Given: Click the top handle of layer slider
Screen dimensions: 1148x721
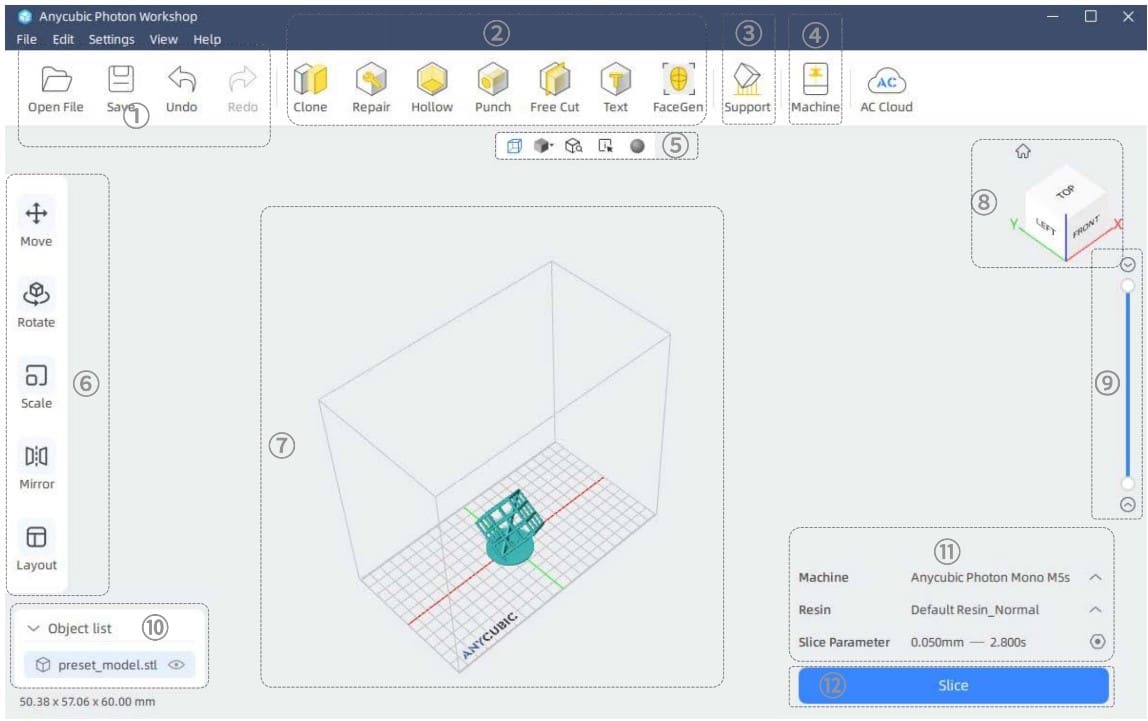Looking at the screenshot, I should click(1128, 285).
